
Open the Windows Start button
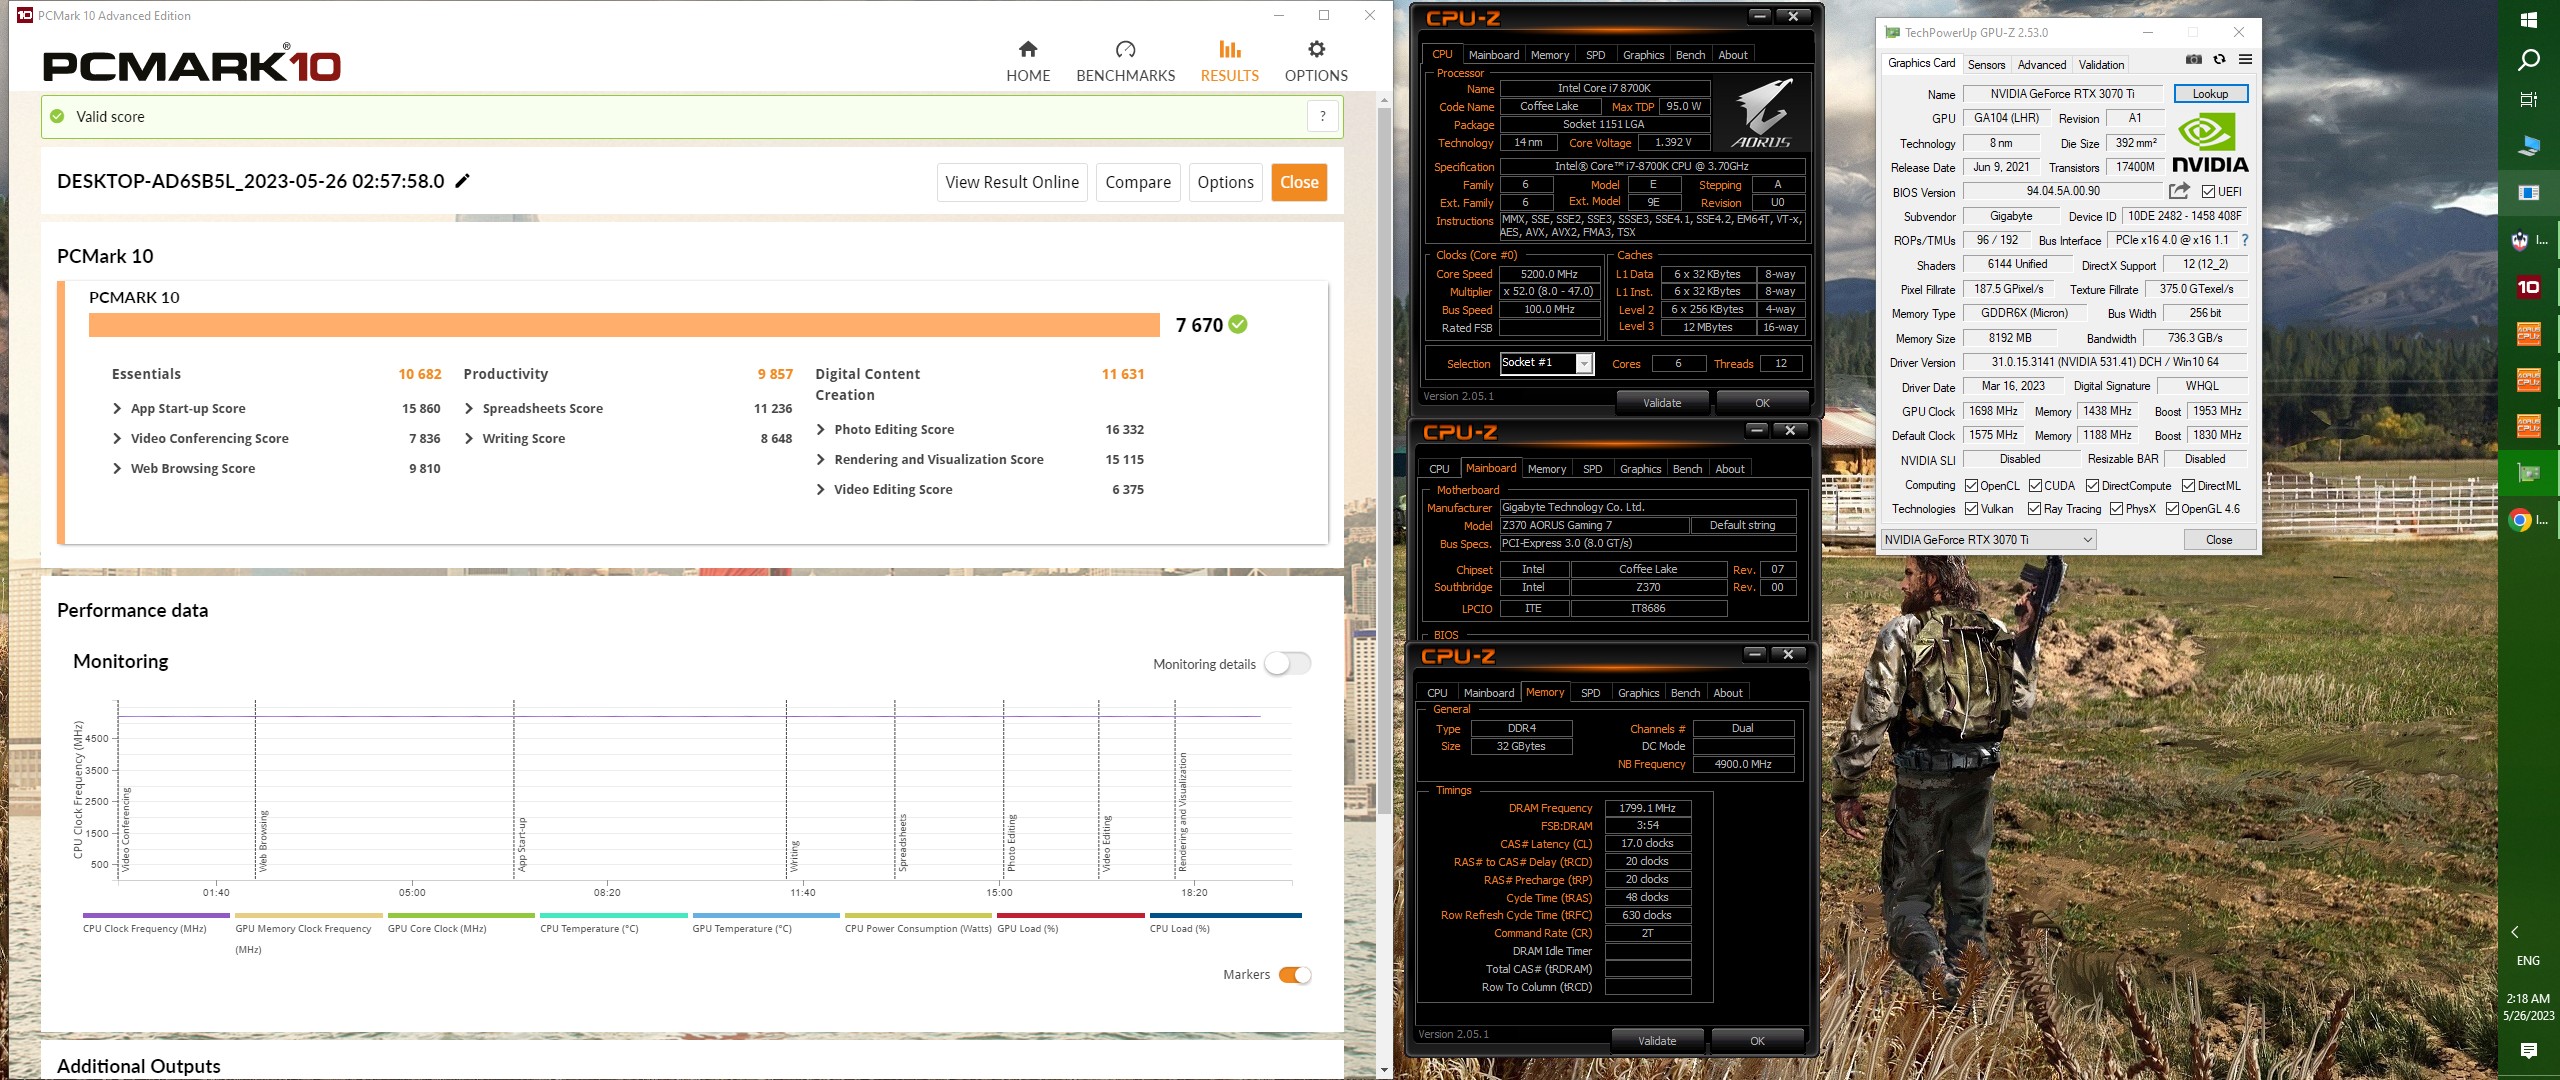2528,20
